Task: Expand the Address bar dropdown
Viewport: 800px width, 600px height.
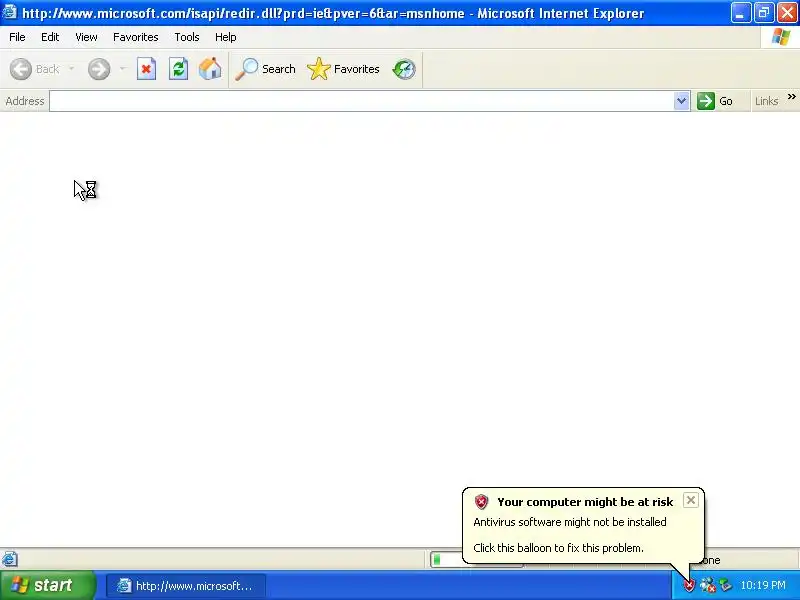Action: coord(681,101)
